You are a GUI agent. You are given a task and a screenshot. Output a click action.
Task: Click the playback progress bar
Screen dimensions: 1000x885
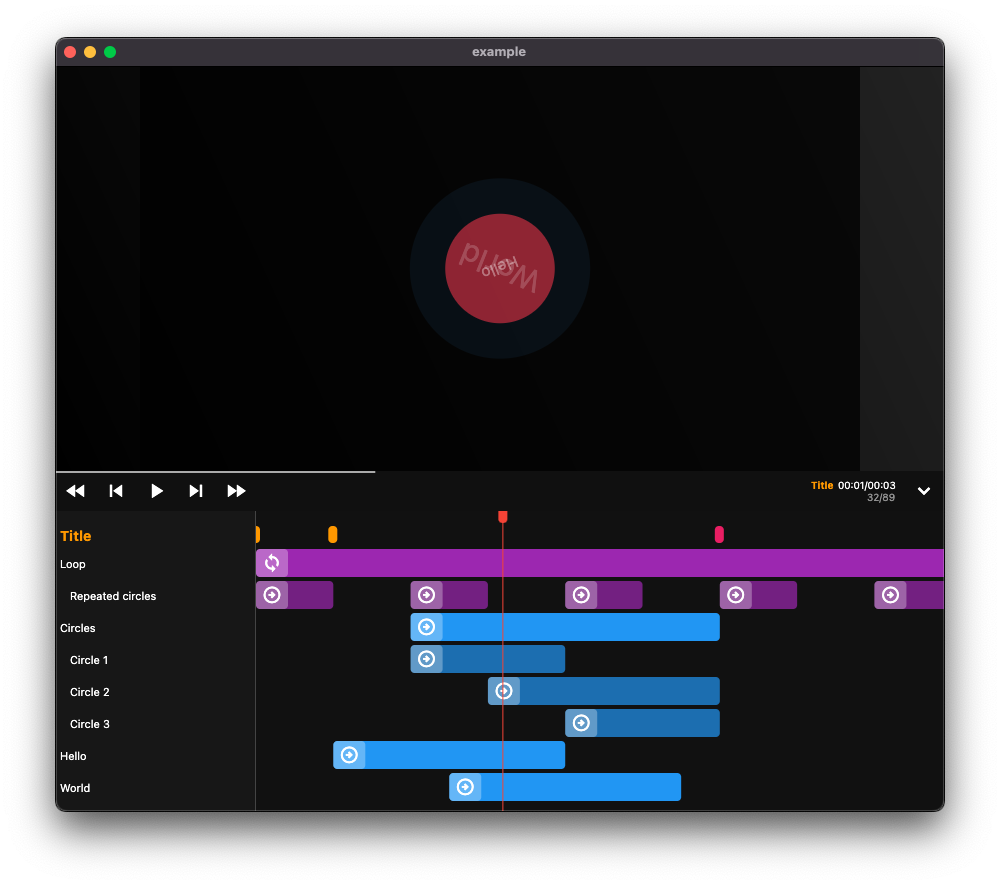point(500,472)
